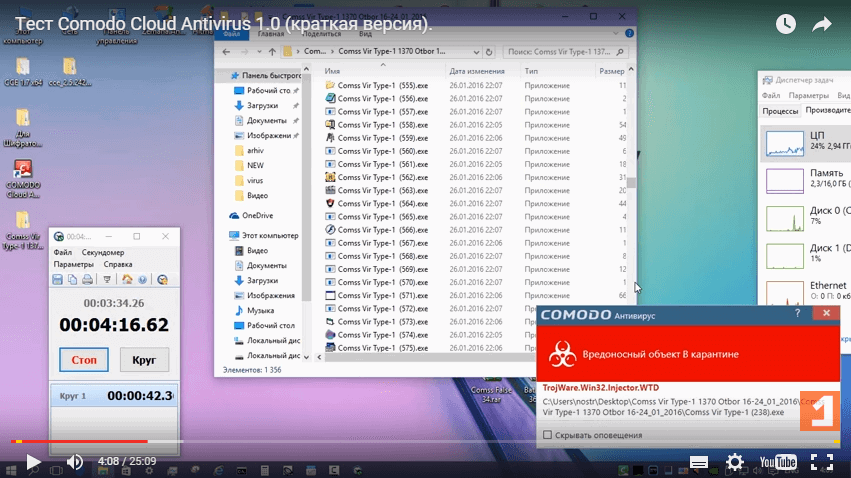Open COMODO Cloud Antivirus desktop icon
Screen dimensions: 851x478
point(23,179)
